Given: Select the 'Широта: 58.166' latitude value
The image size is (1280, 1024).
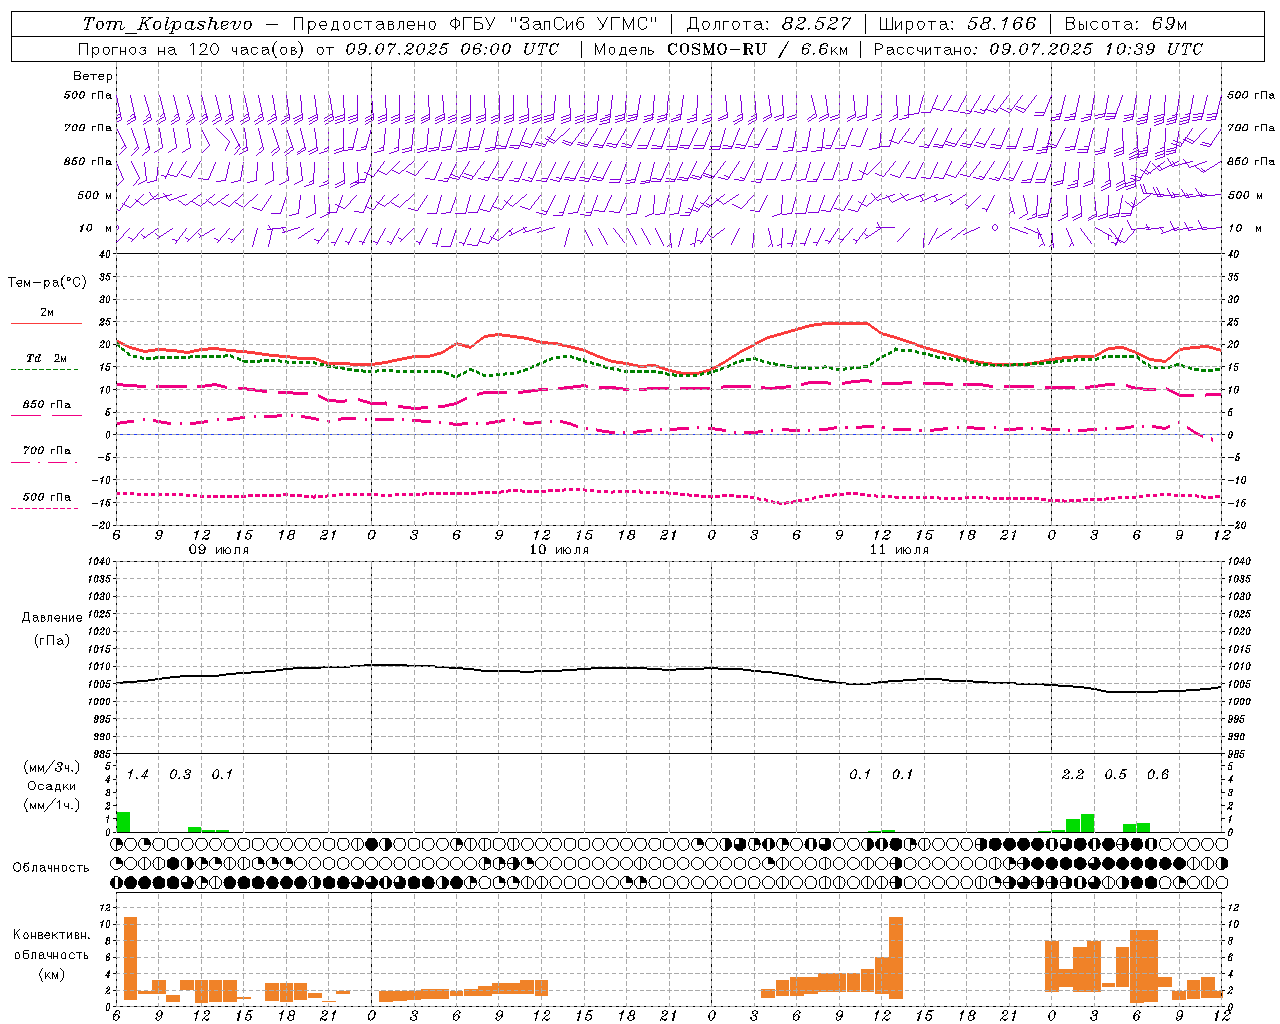Looking at the screenshot, I should [958, 24].
